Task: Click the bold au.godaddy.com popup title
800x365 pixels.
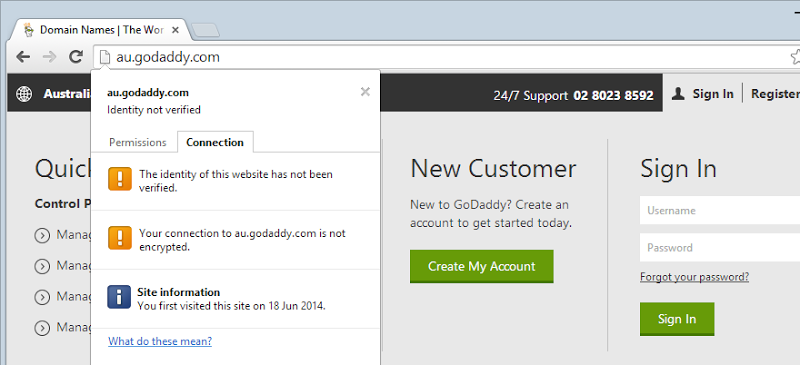Action: (148, 93)
